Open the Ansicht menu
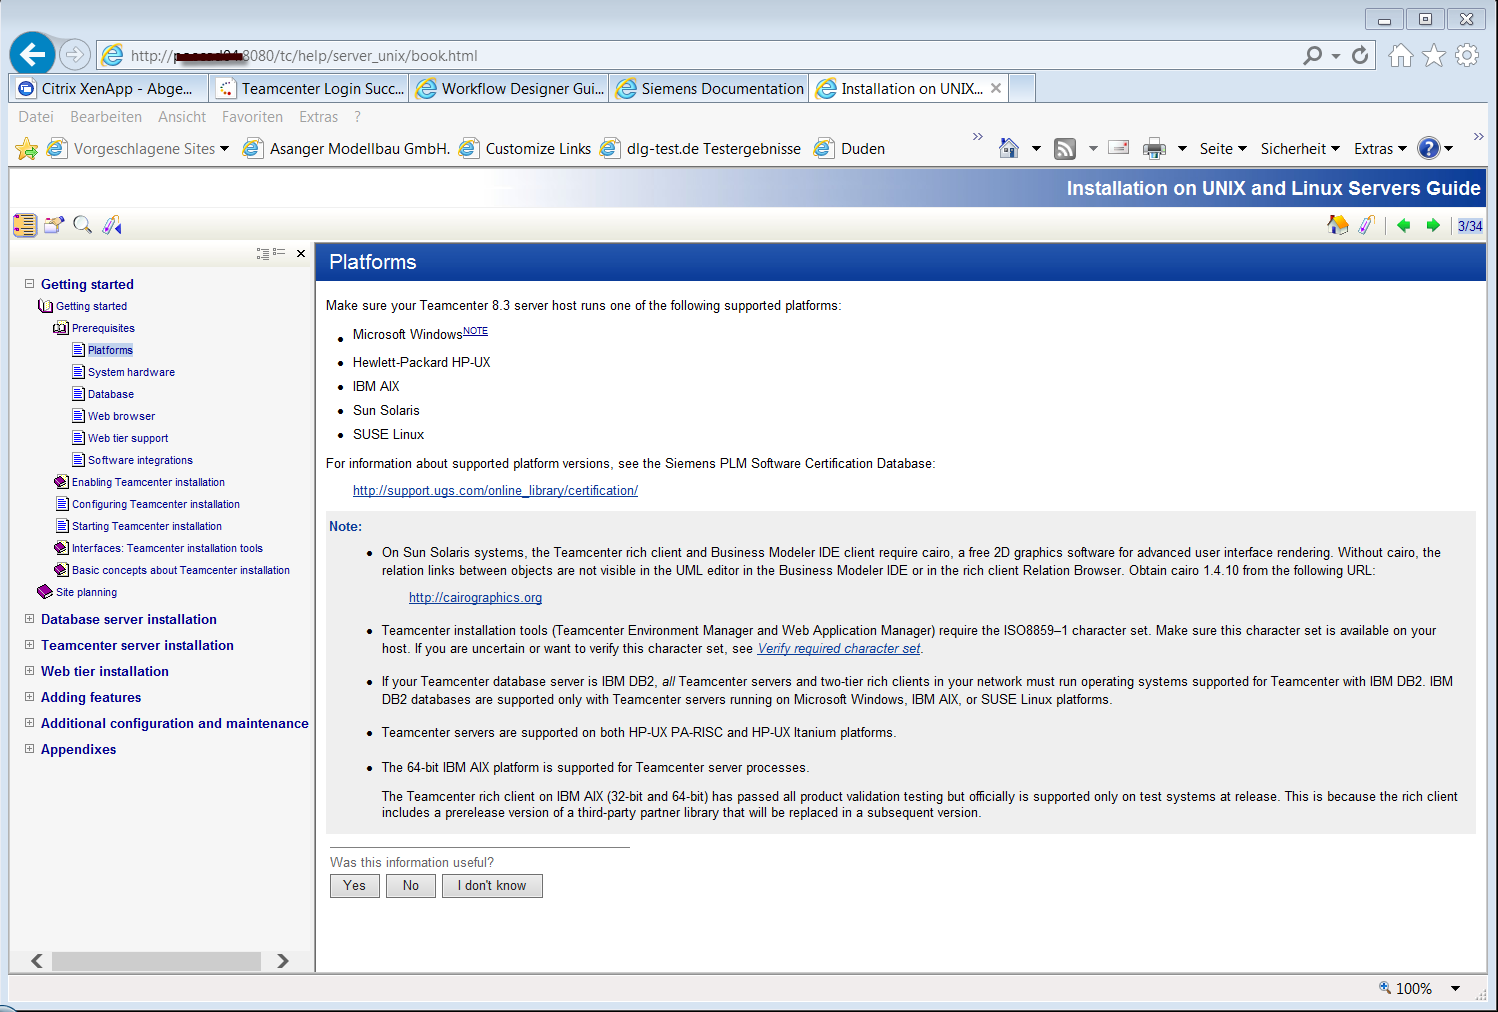Screen dimensions: 1498x1012 click(x=182, y=117)
